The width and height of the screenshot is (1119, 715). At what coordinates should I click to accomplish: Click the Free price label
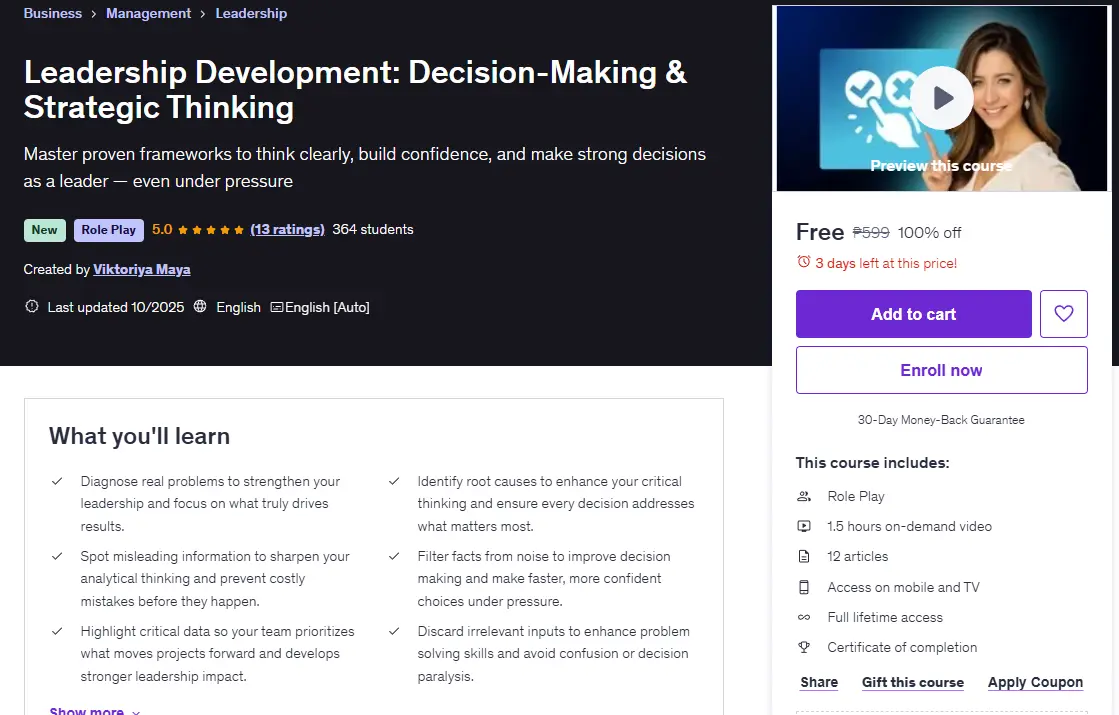click(820, 232)
